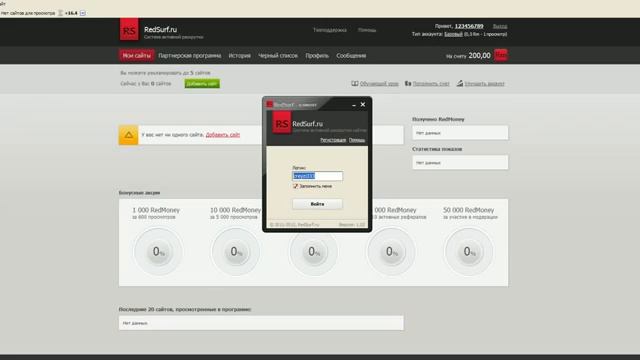Open the Профиль menu item
640x360 pixels.
(x=317, y=56)
